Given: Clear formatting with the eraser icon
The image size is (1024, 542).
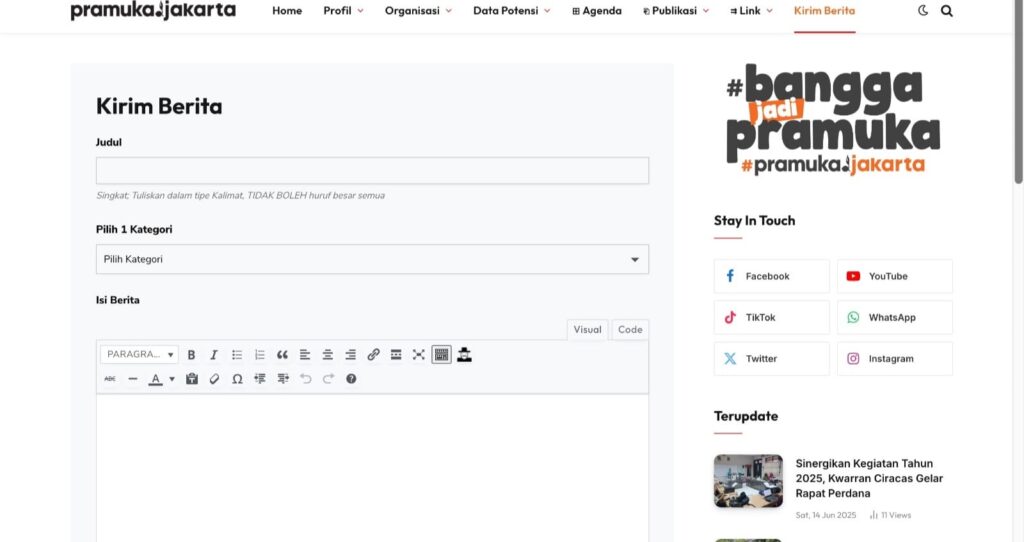Looking at the screenshot, I should [x=214, y=379].
